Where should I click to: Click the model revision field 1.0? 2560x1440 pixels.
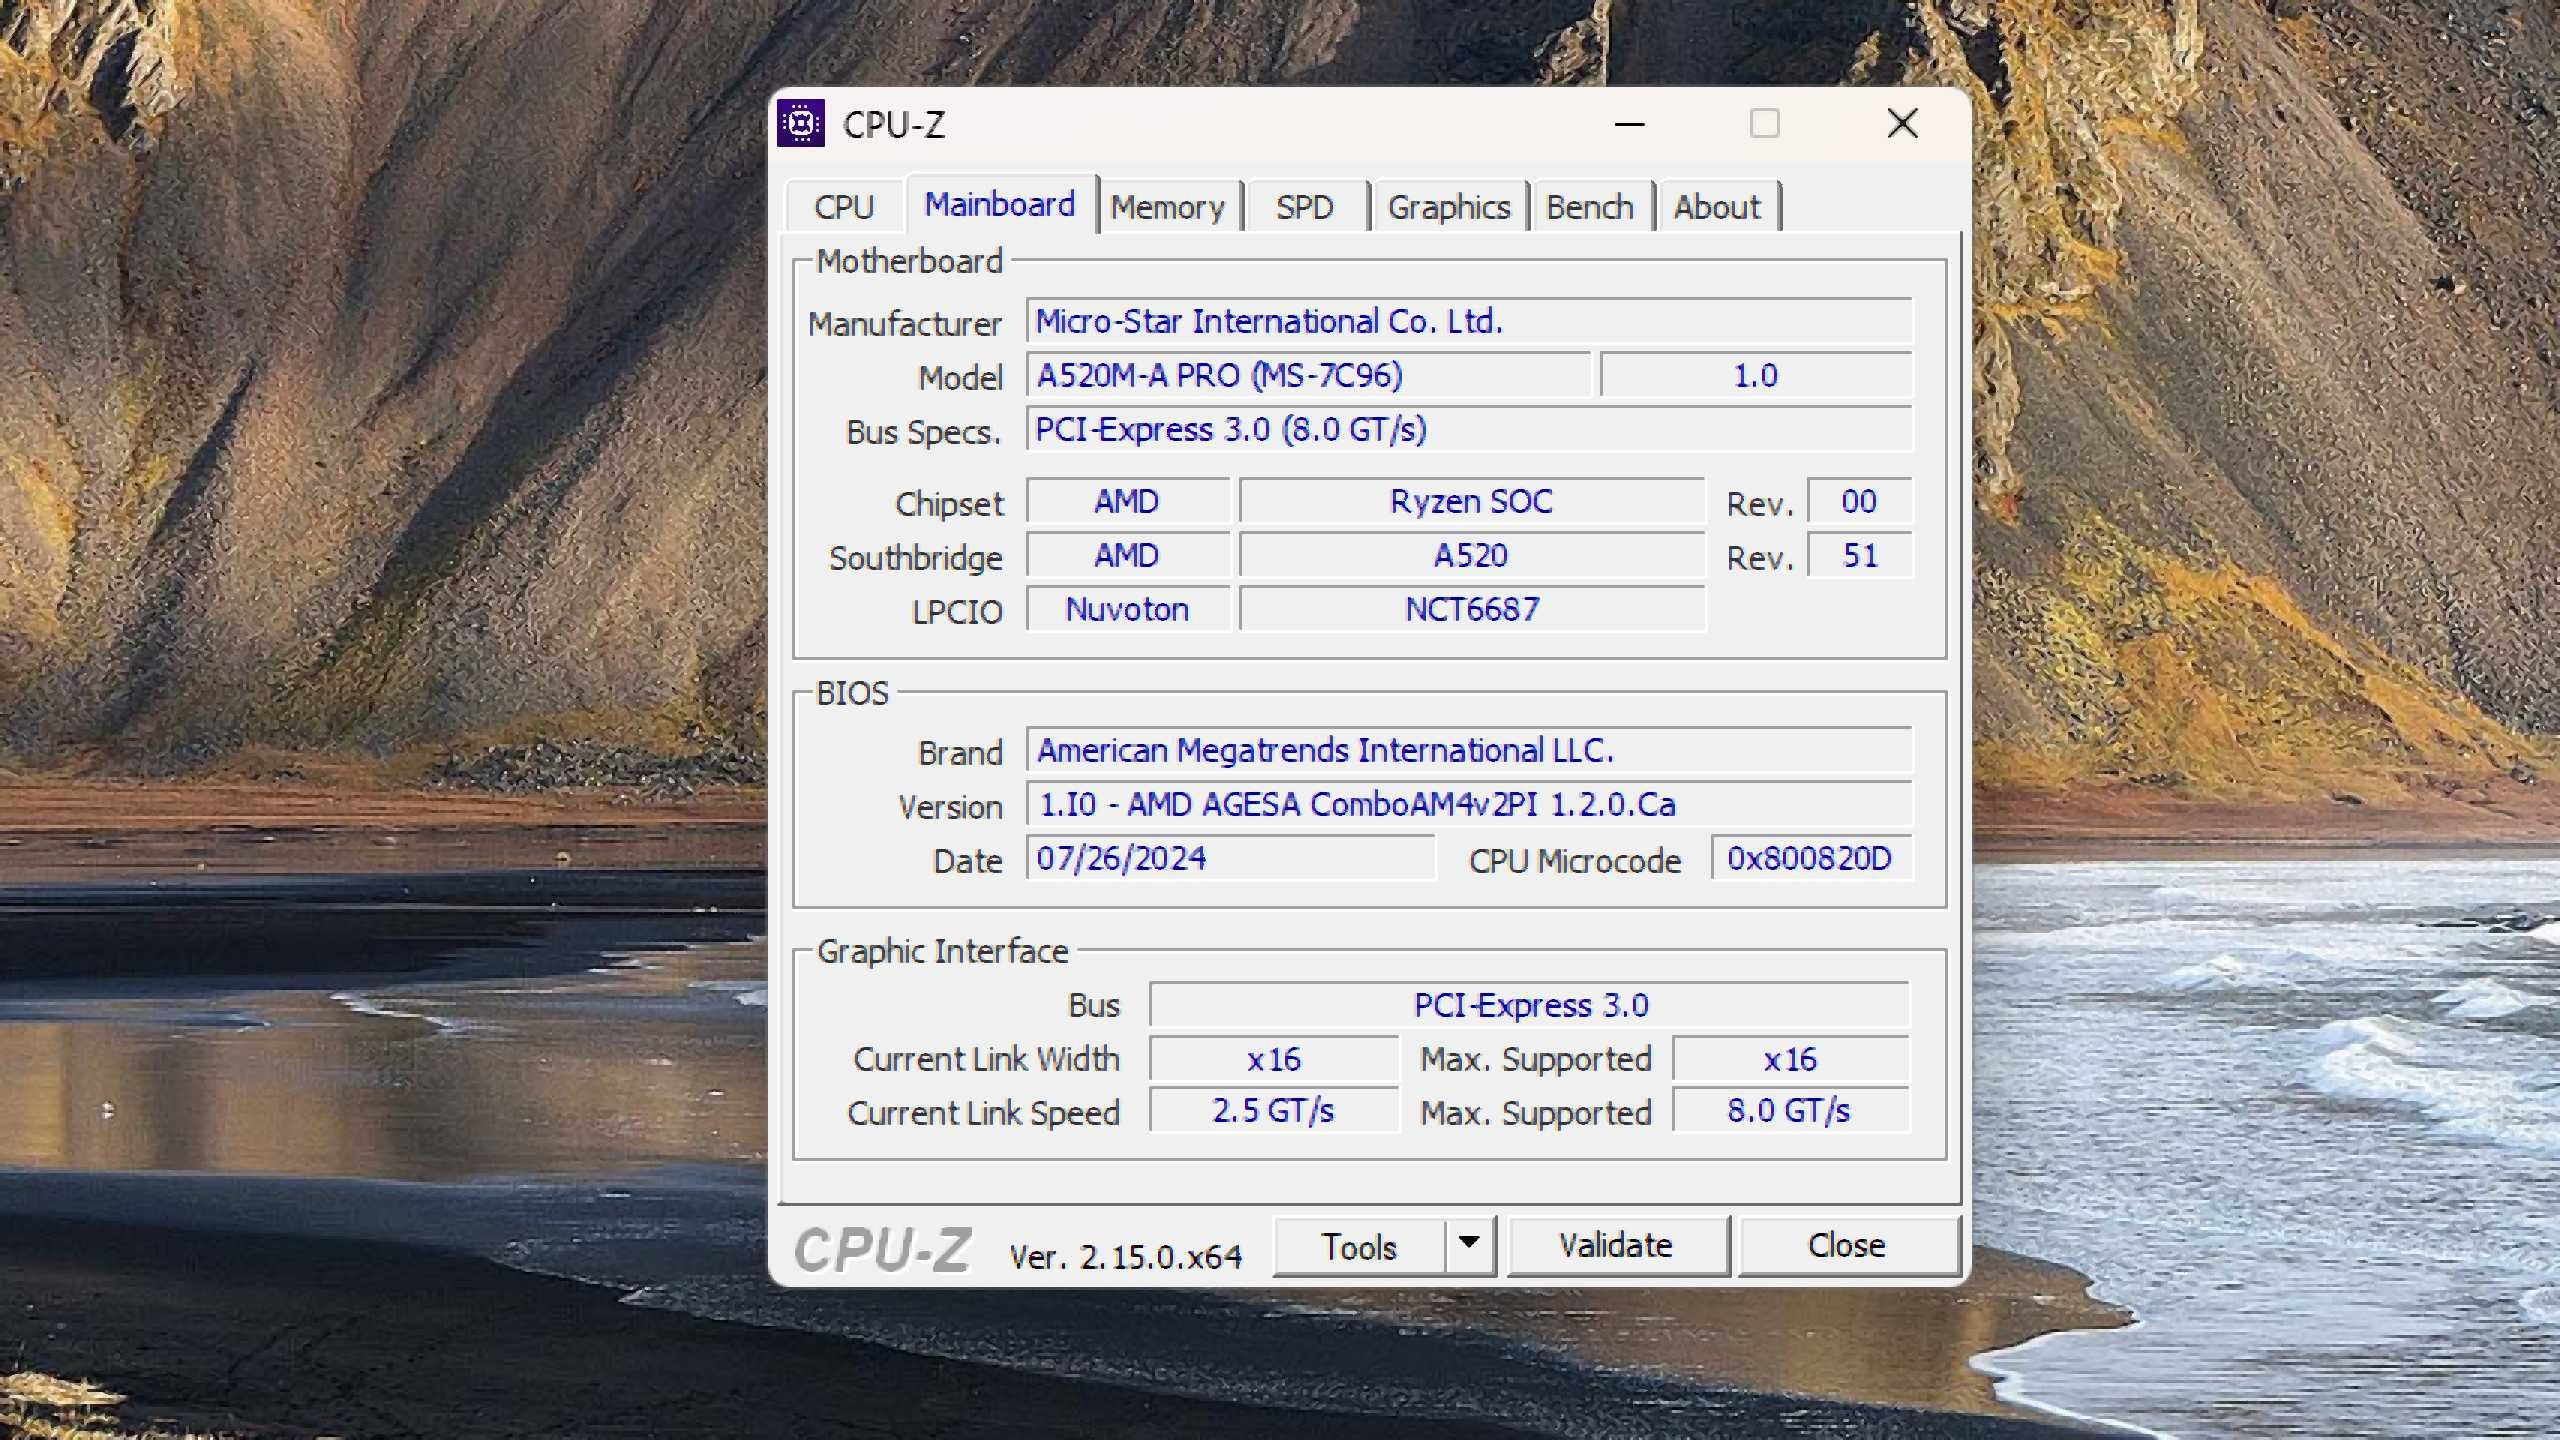[1756, 375]
